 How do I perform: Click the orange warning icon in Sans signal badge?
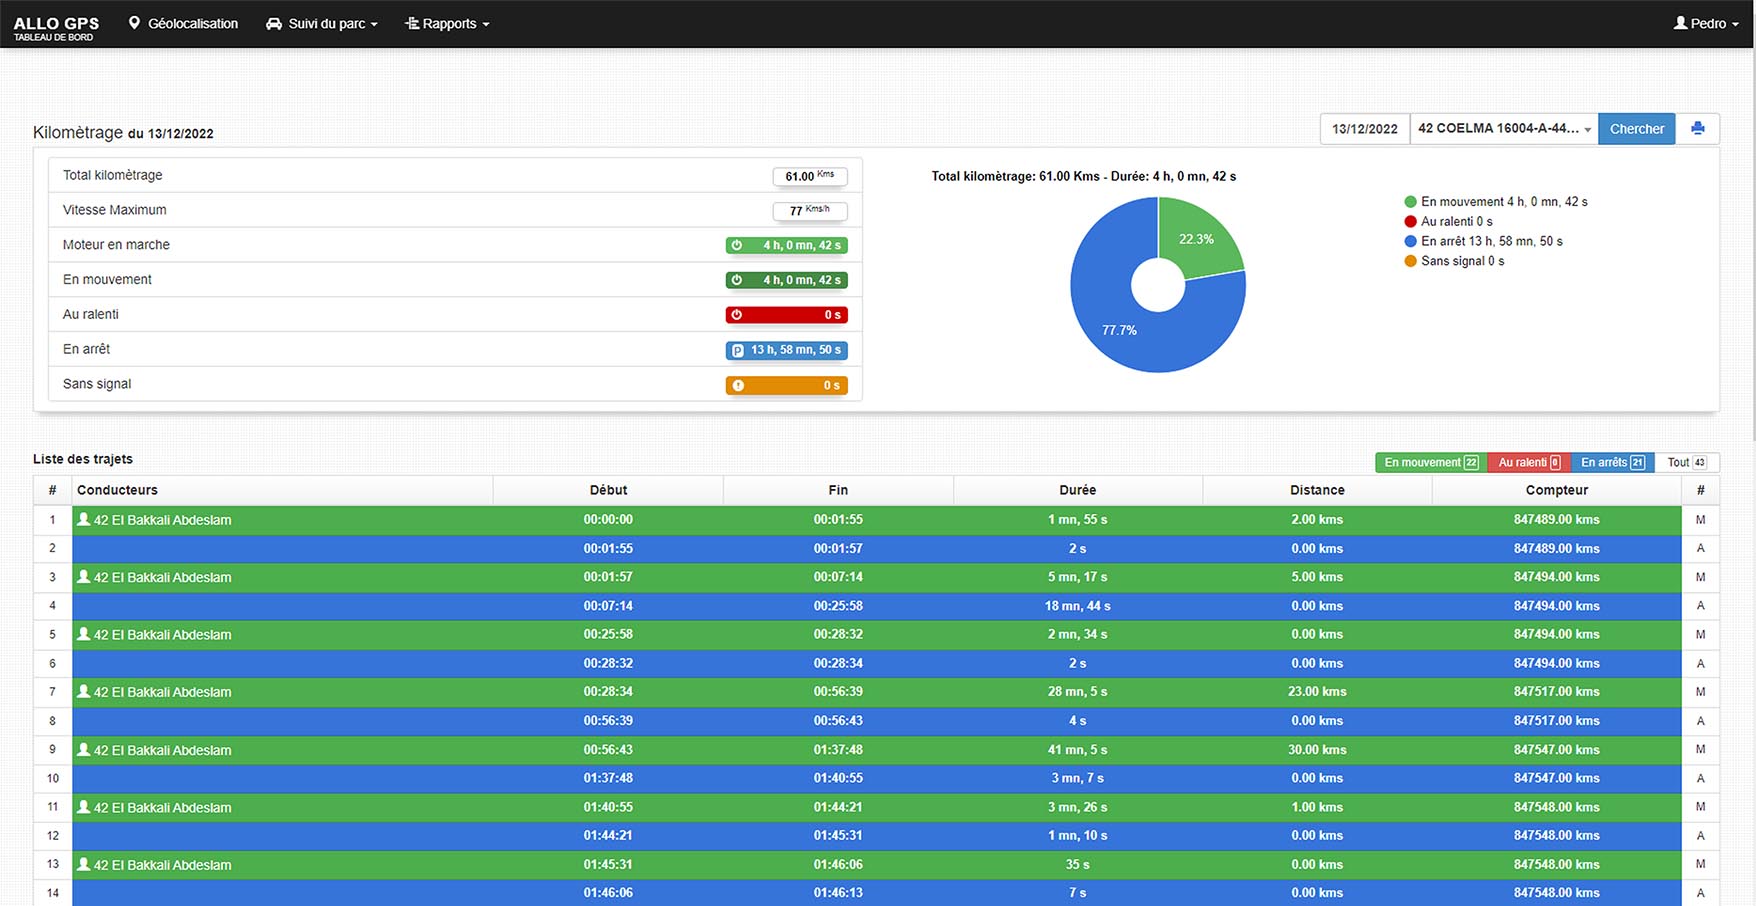pyautogui.click(x=738, y=385)
